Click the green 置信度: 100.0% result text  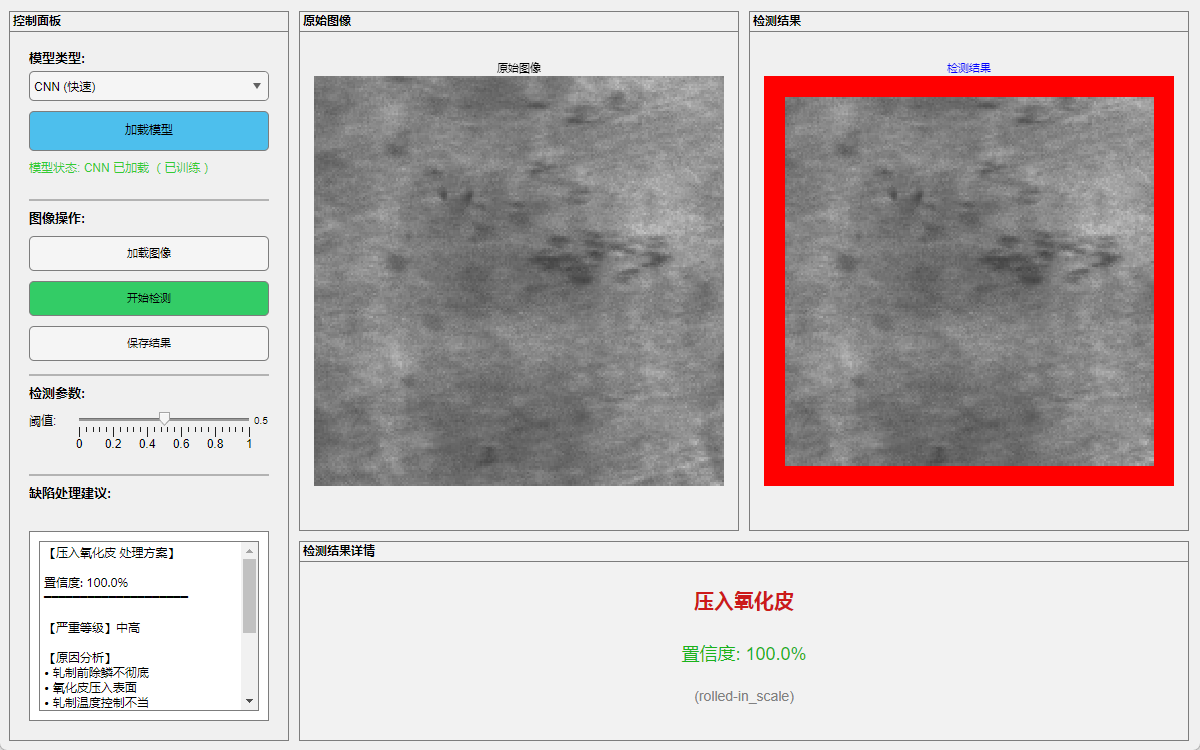pos(743,654)
